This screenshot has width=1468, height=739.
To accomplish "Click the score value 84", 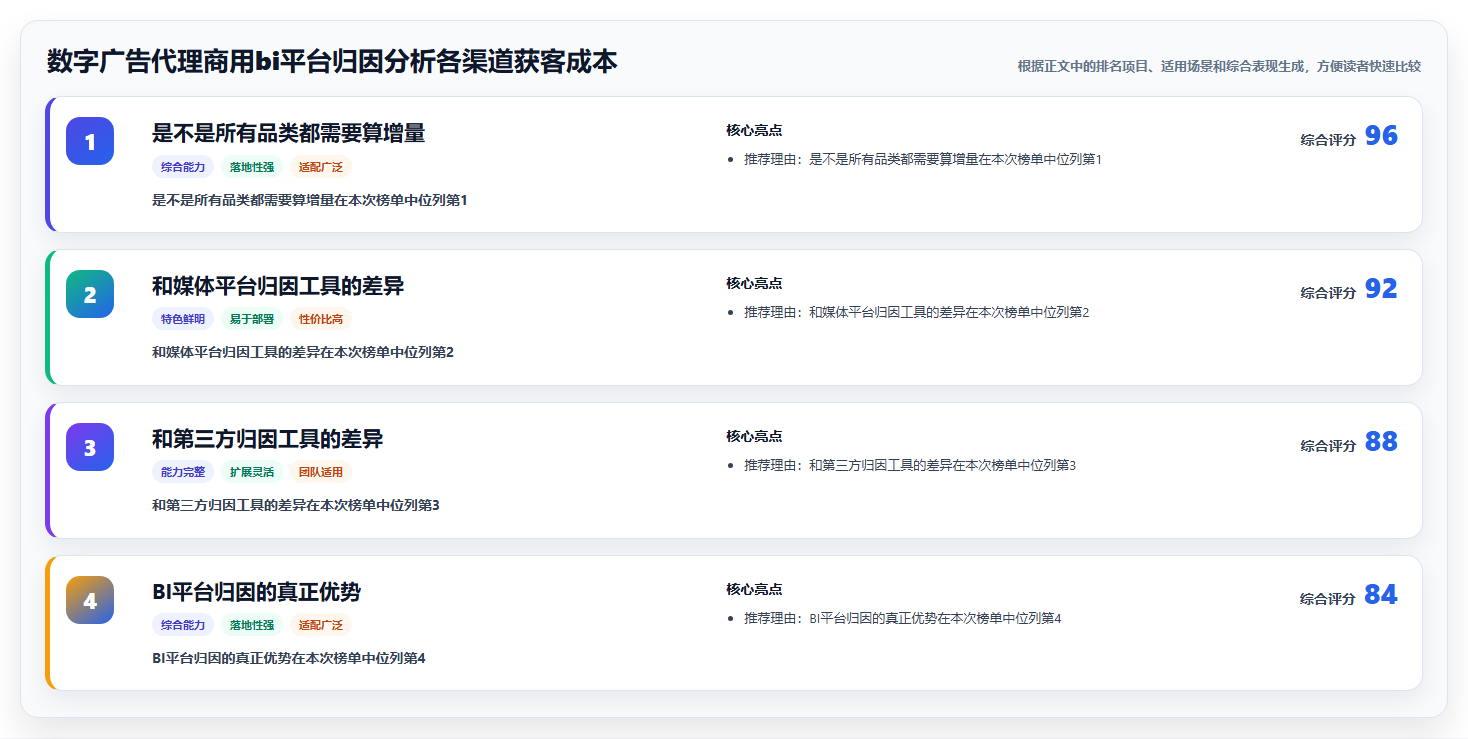I will point(1381,595).
